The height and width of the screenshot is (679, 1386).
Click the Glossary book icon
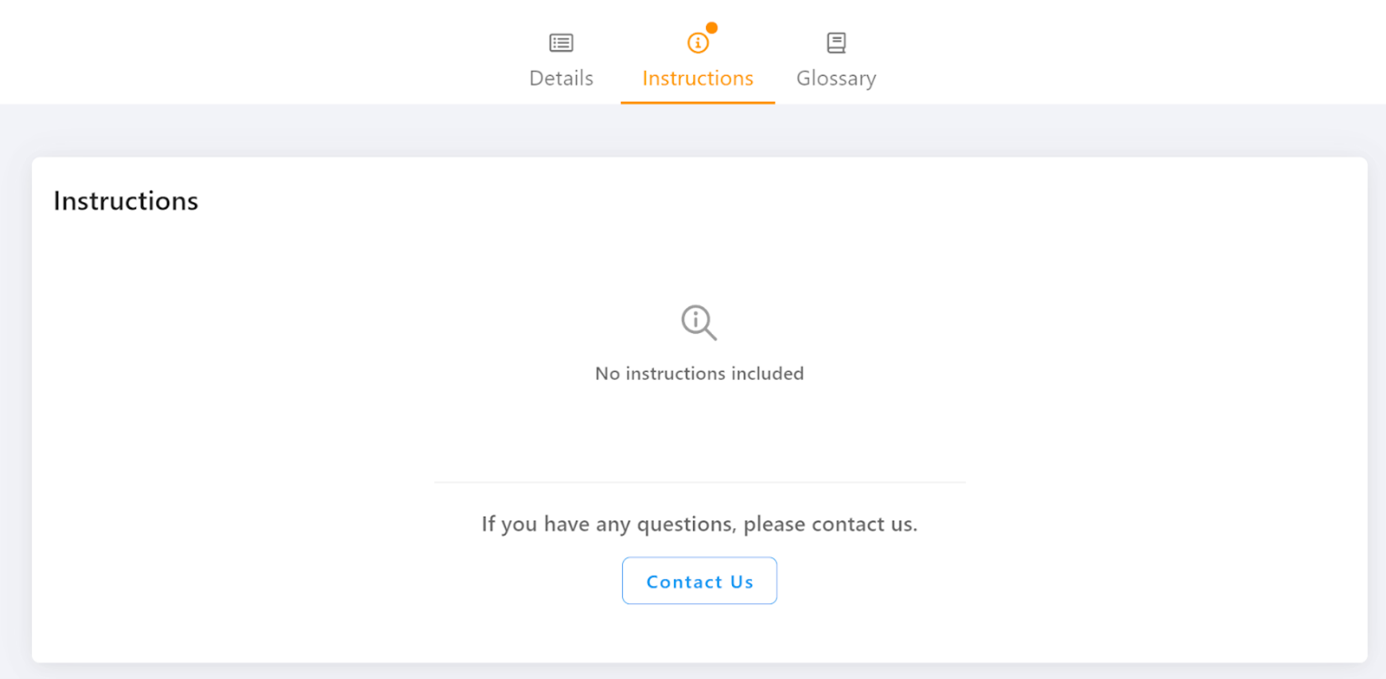point(836,43)
